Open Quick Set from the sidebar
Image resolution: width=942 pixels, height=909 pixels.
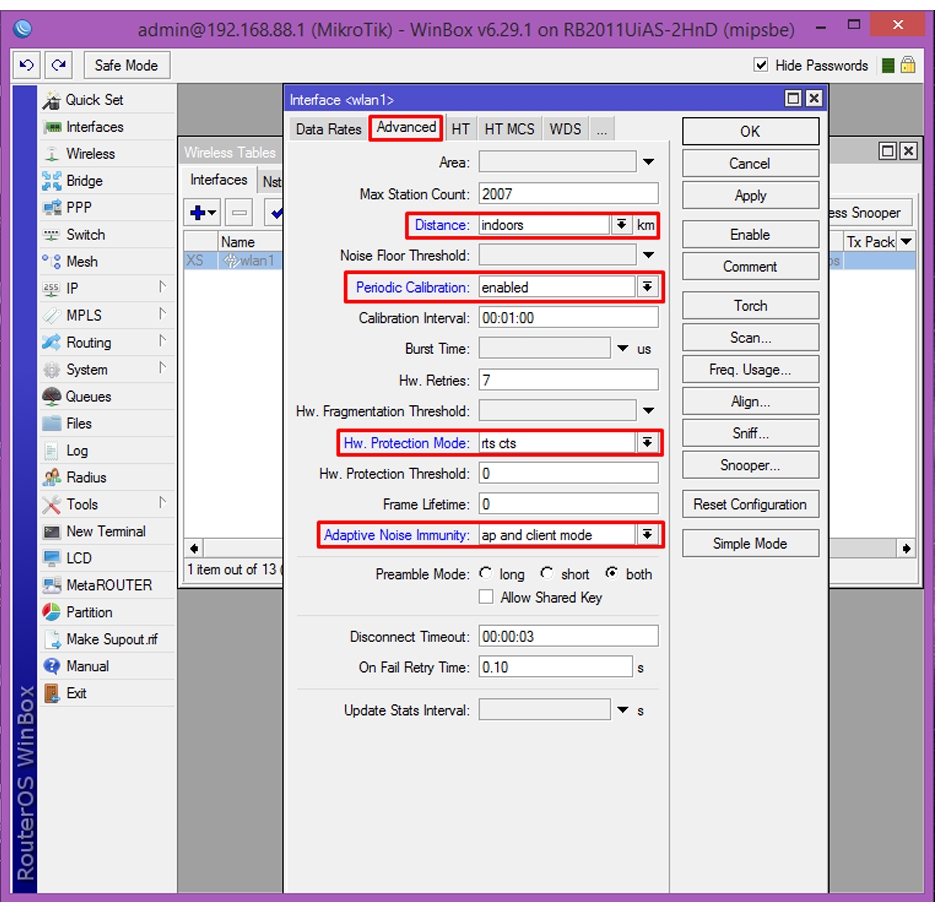click(x=94, y=100)
